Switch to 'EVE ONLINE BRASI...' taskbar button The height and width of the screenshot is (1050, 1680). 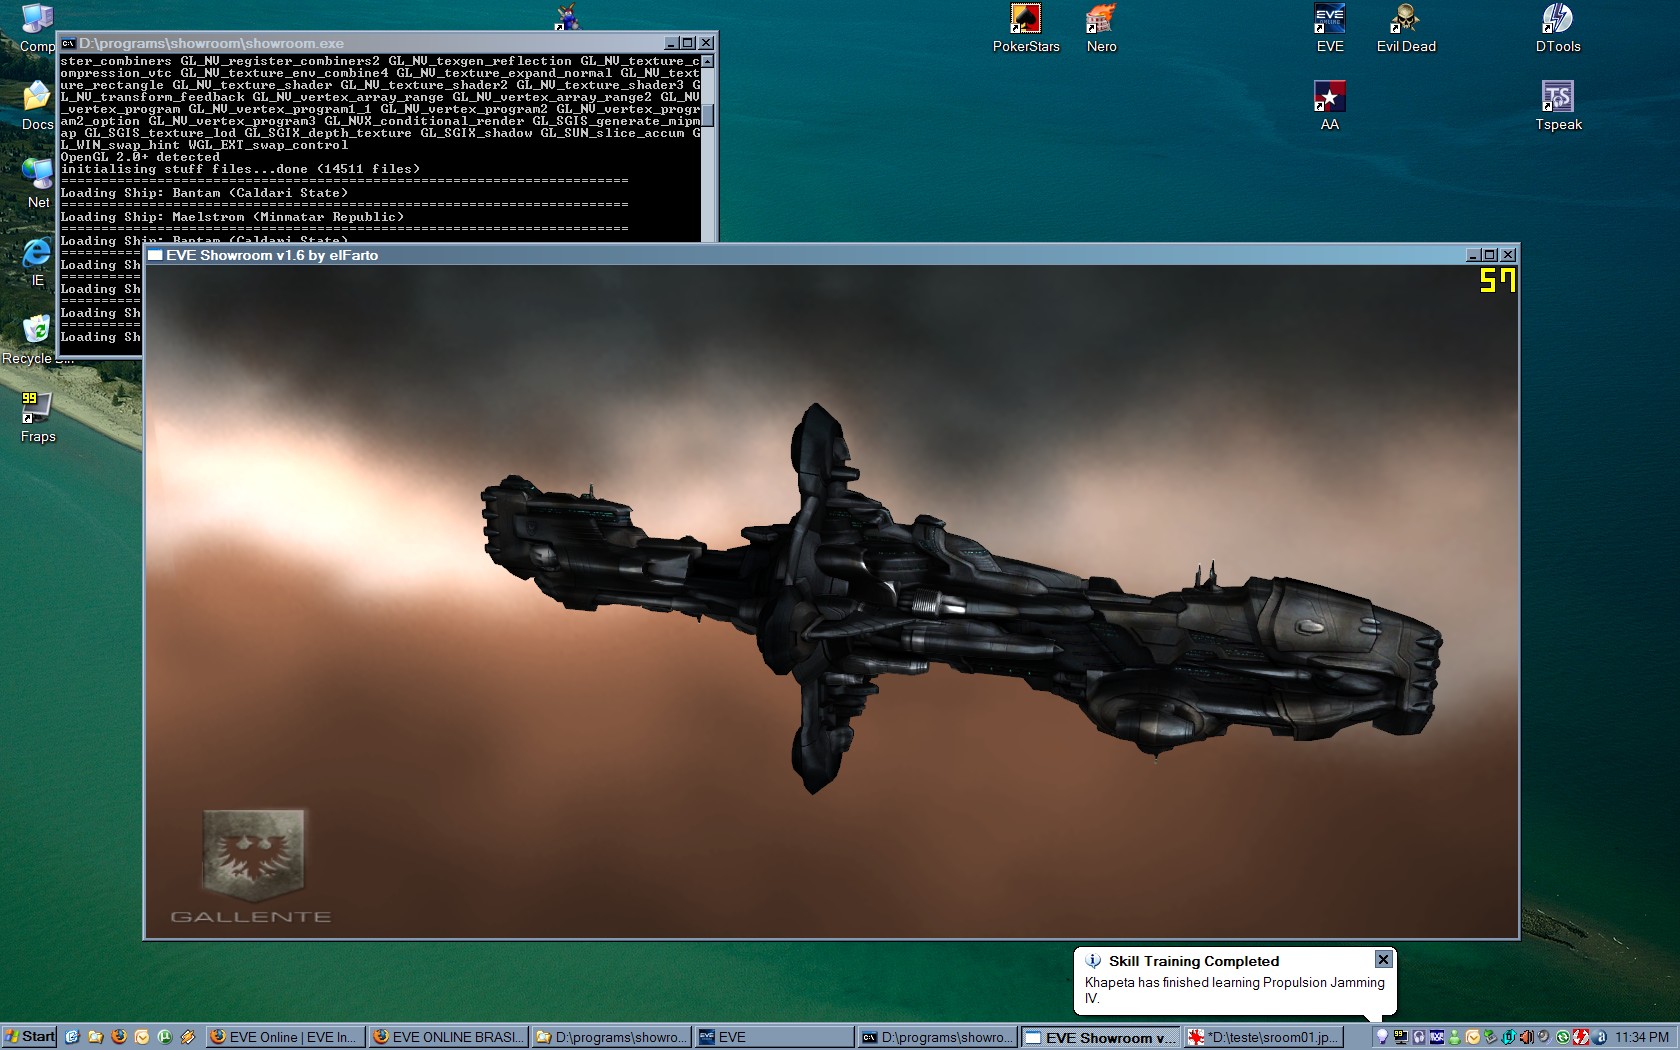pos(448,1037)
